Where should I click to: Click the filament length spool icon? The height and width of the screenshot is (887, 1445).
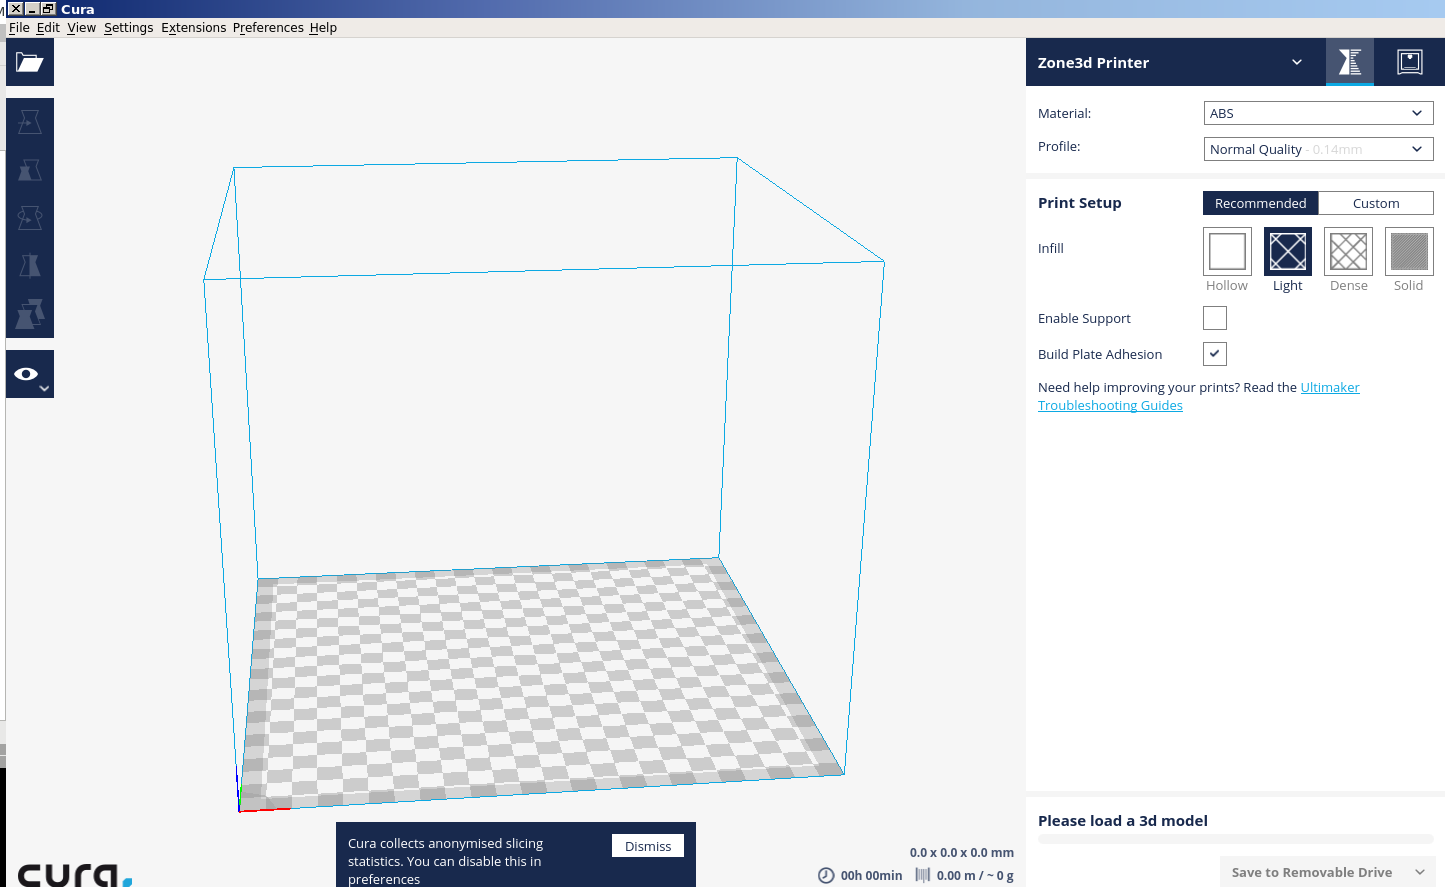coord(923,875)
